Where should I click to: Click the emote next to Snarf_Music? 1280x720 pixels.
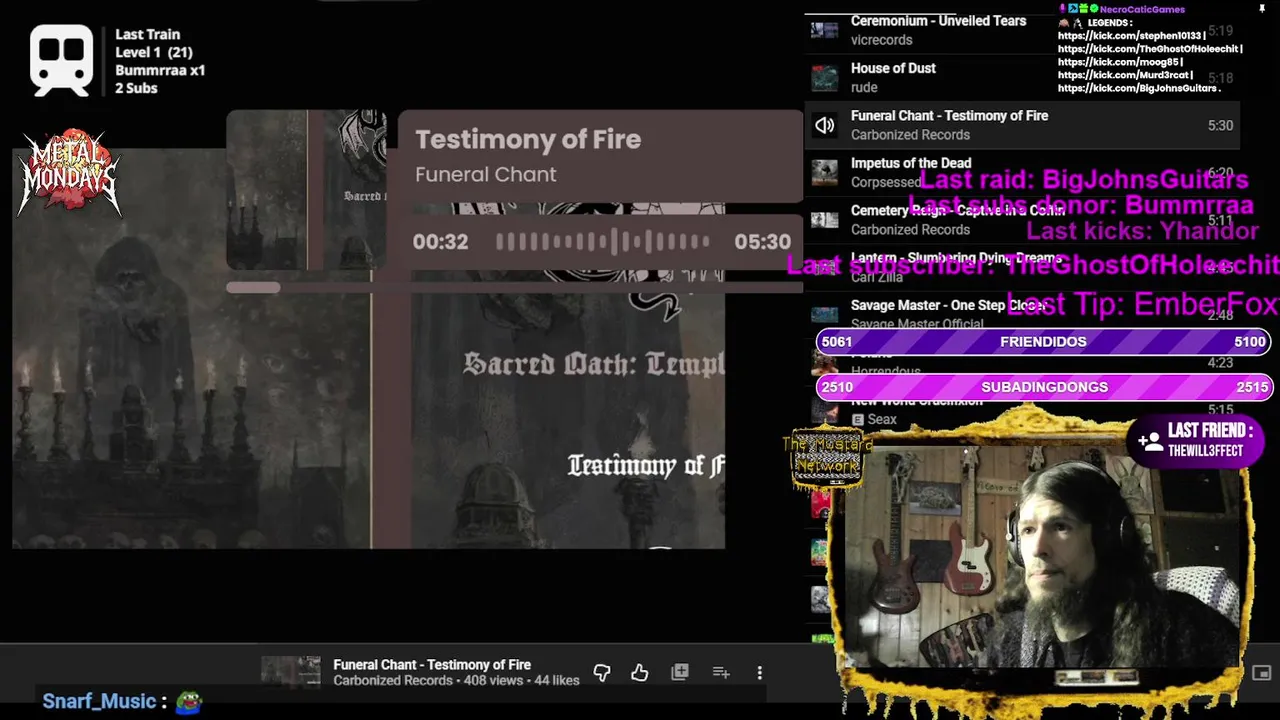click(x=189, y=702)
